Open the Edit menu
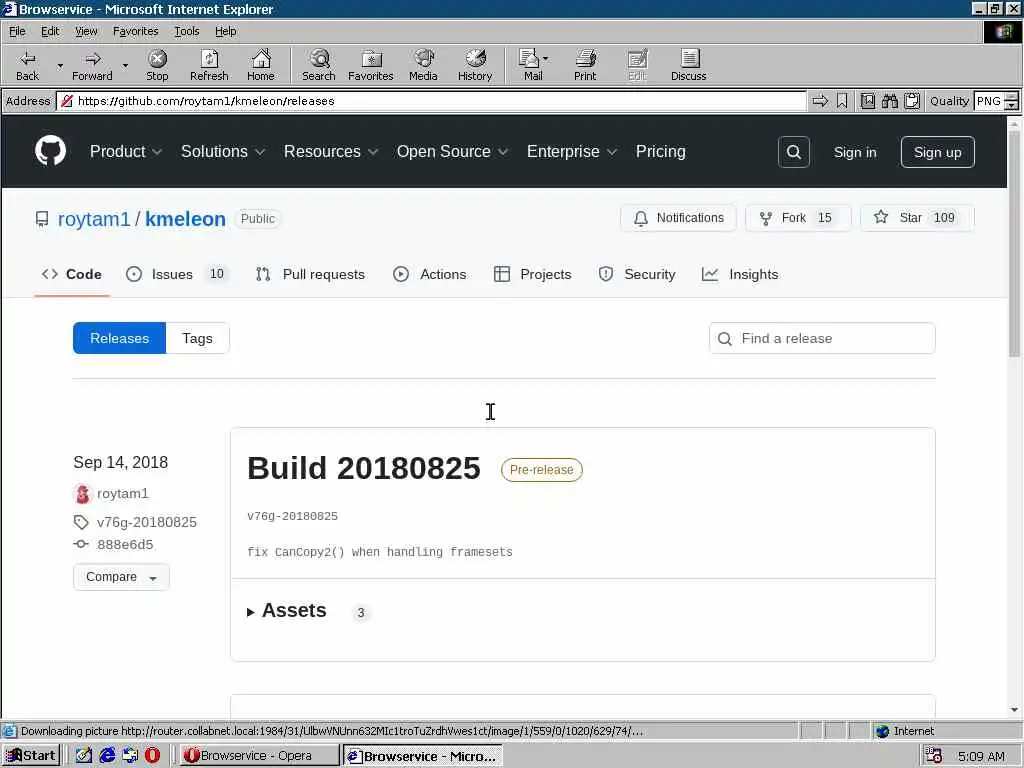The image size is (1024, 768). 50,31
